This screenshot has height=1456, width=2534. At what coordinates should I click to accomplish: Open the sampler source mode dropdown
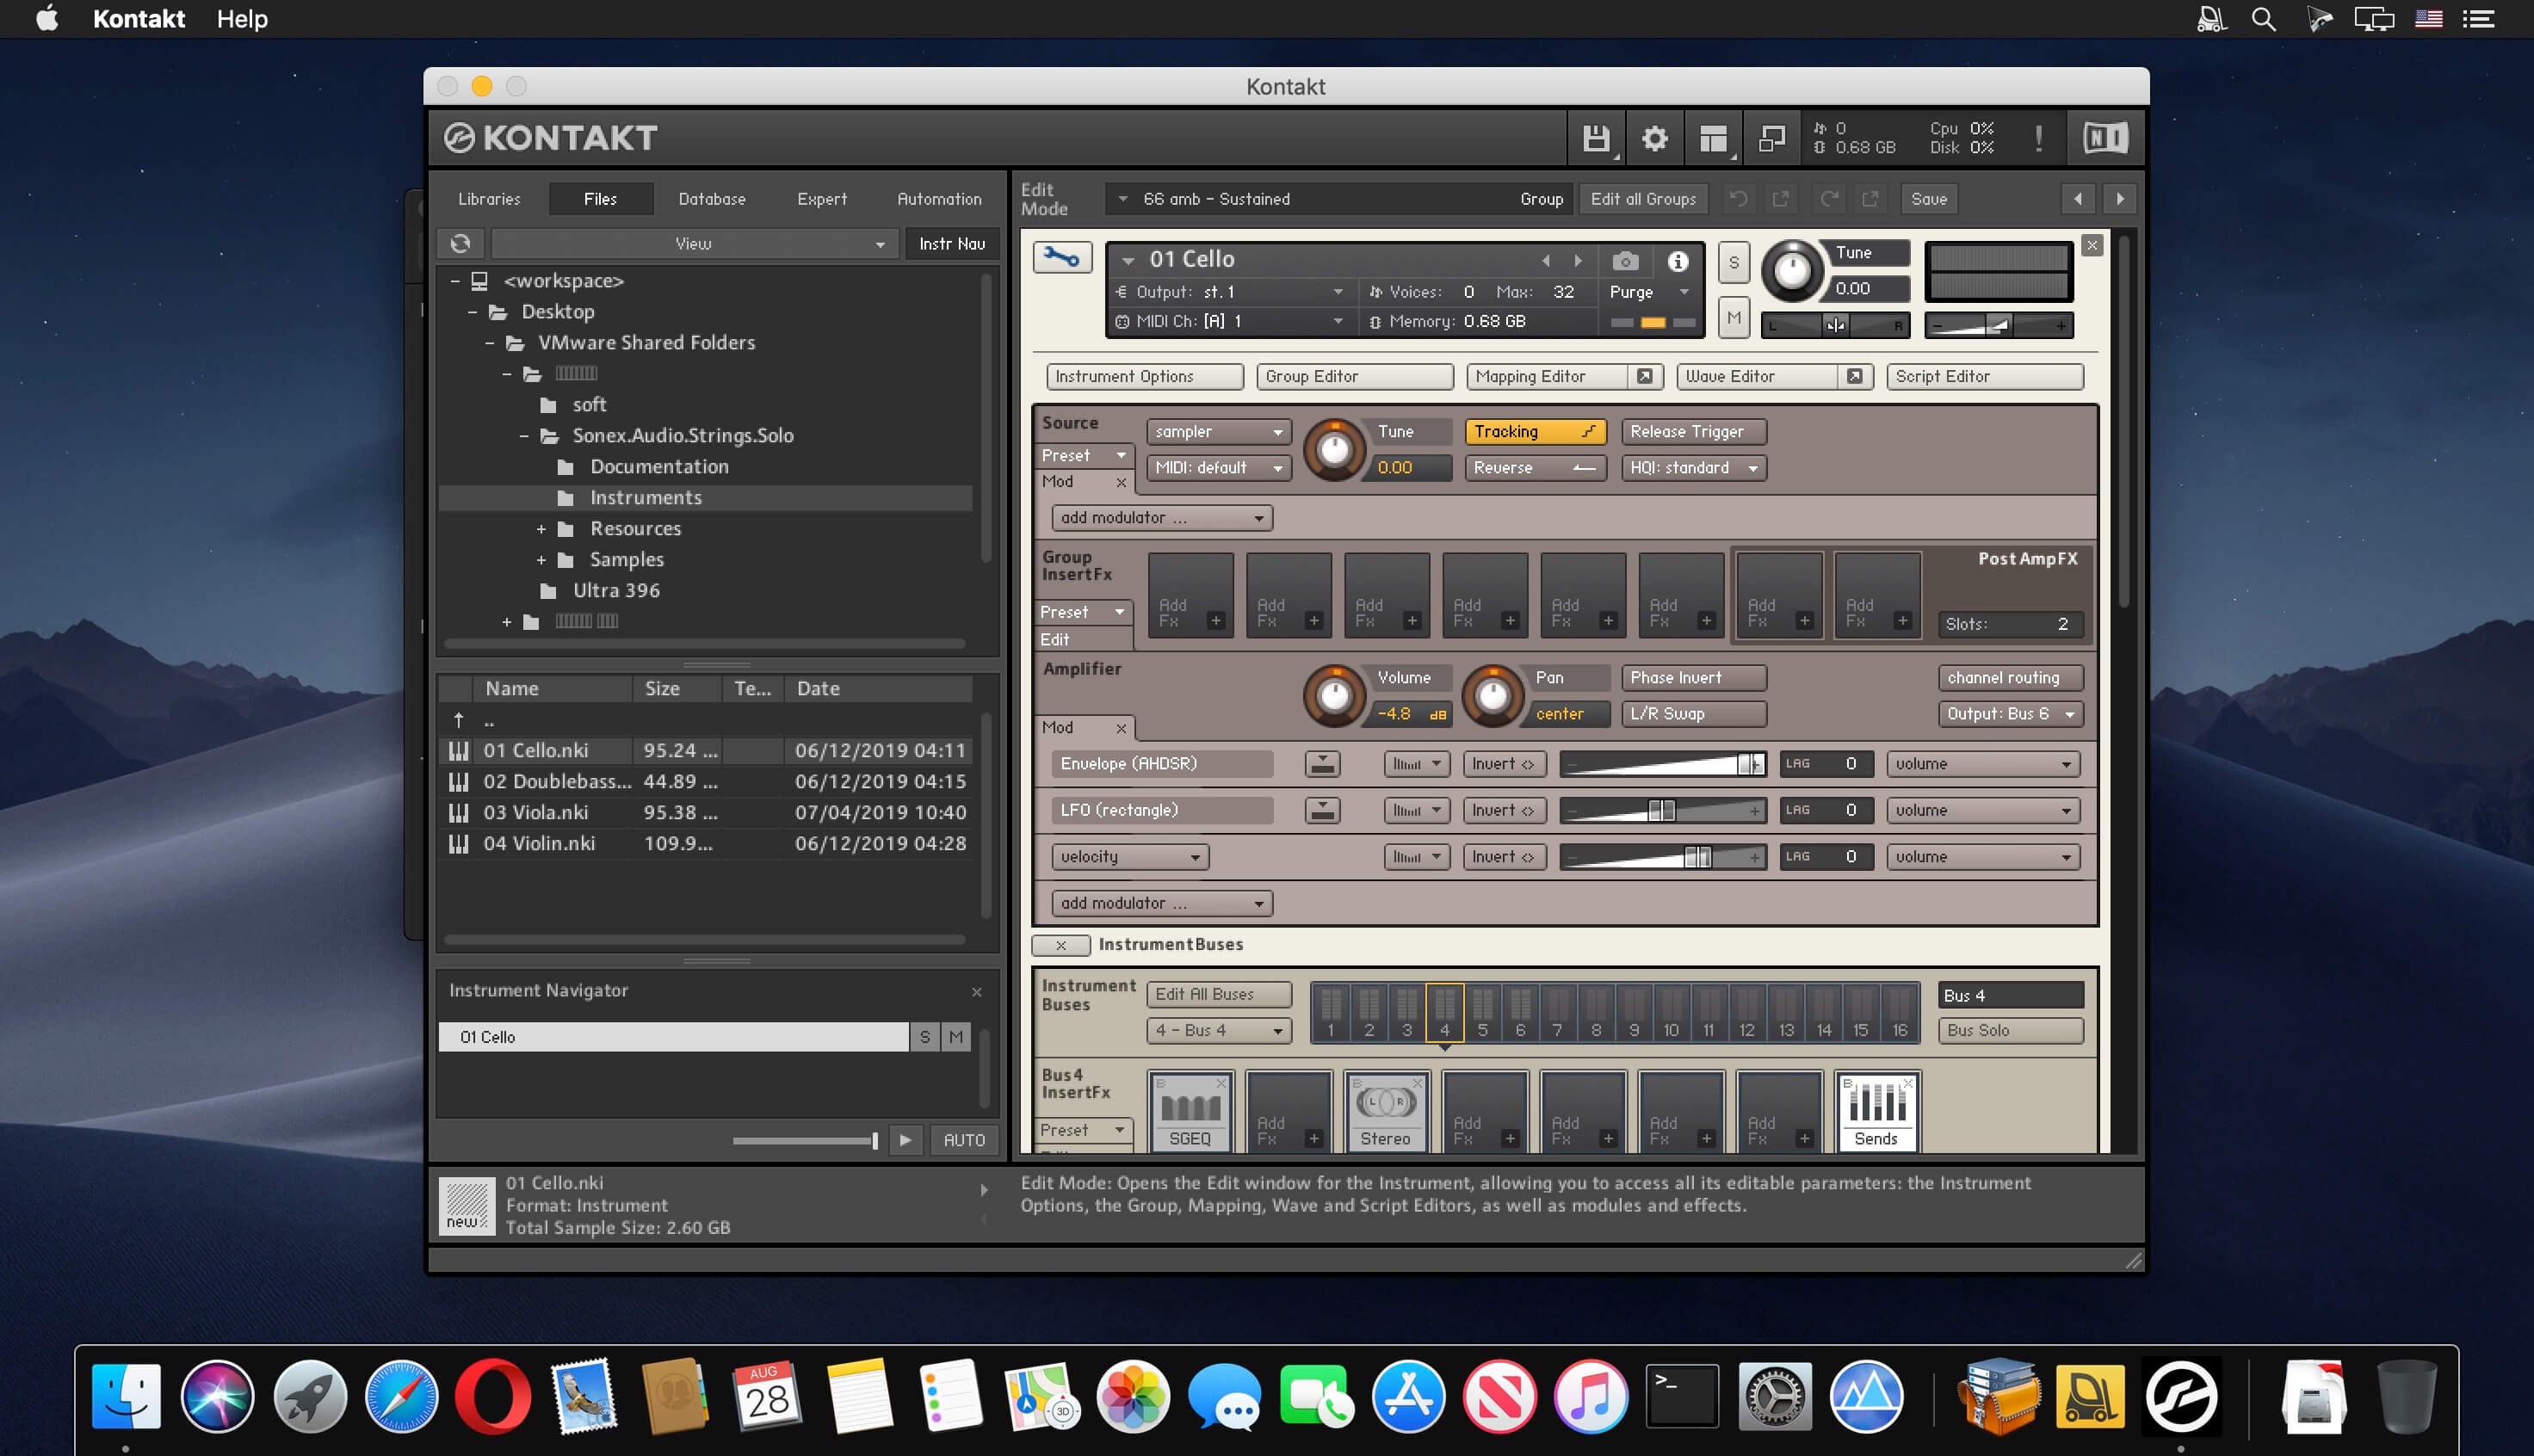[x=1218, y=432]
